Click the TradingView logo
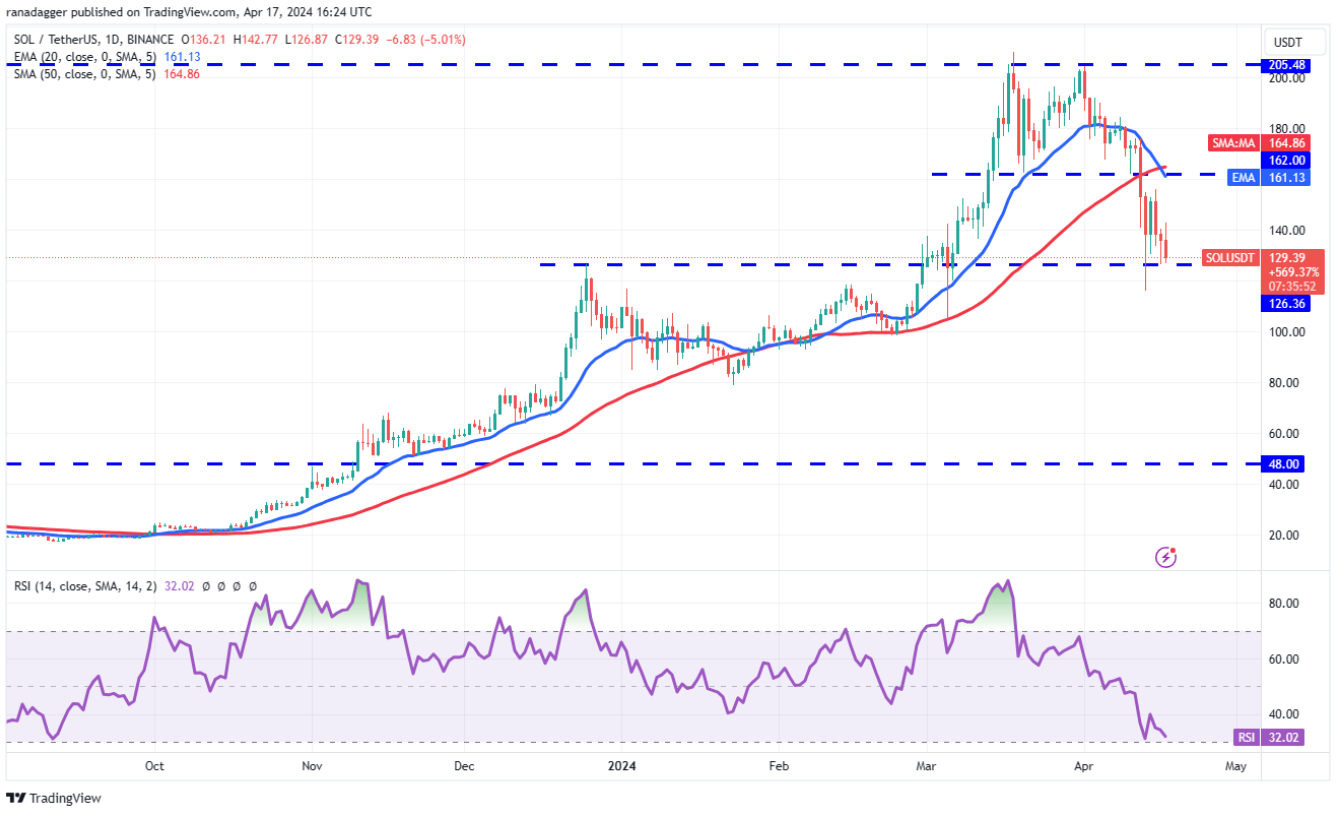1337x813 pixels. tap(54, 798)
